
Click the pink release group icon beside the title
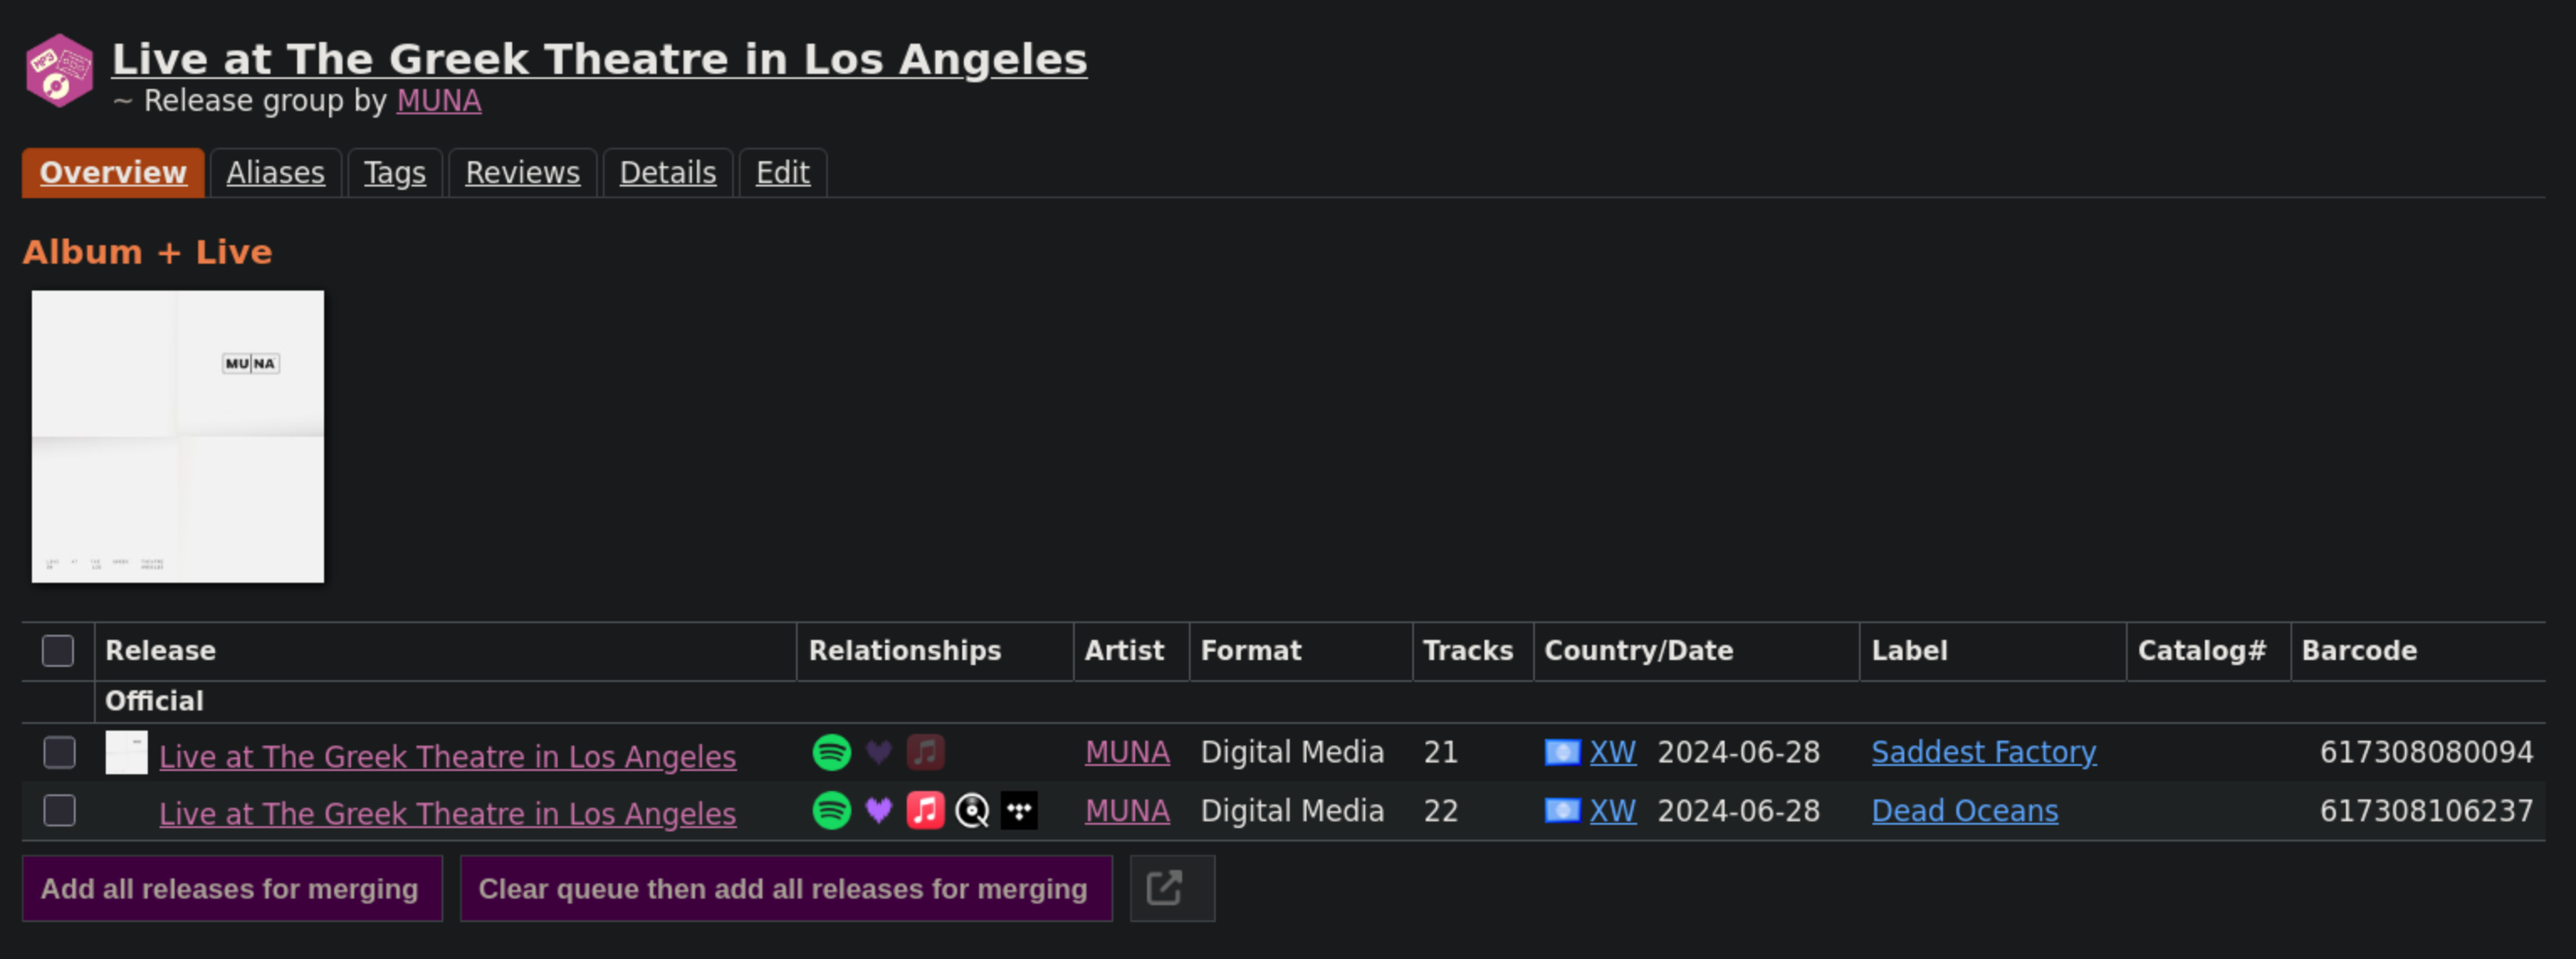[59, 70]
